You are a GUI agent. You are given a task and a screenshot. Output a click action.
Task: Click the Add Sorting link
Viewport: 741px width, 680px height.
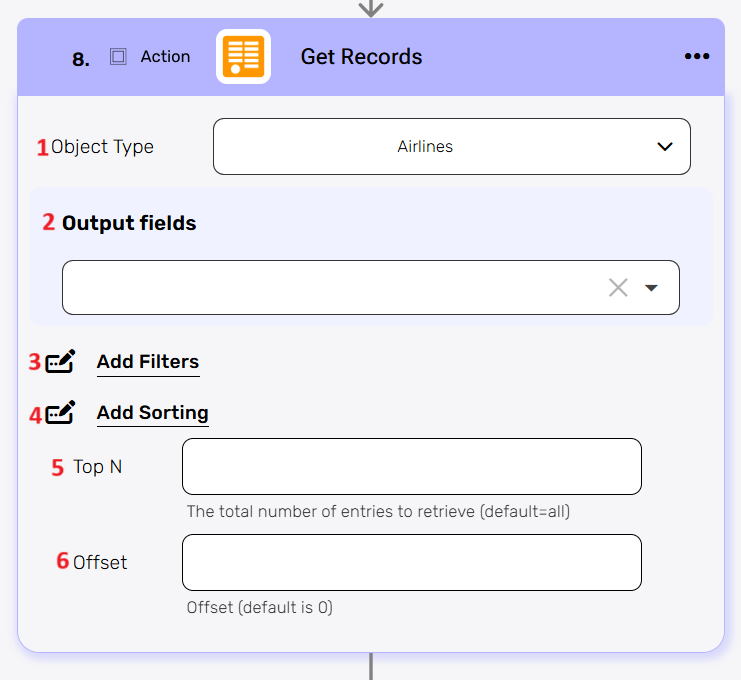153,413
